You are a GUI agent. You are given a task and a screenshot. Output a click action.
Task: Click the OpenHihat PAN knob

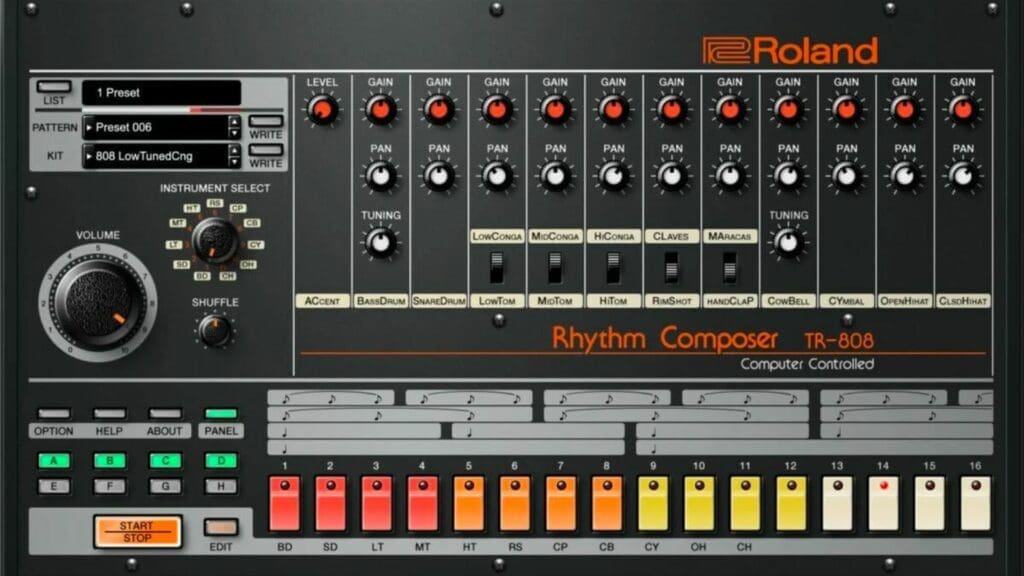click(904, 176)
